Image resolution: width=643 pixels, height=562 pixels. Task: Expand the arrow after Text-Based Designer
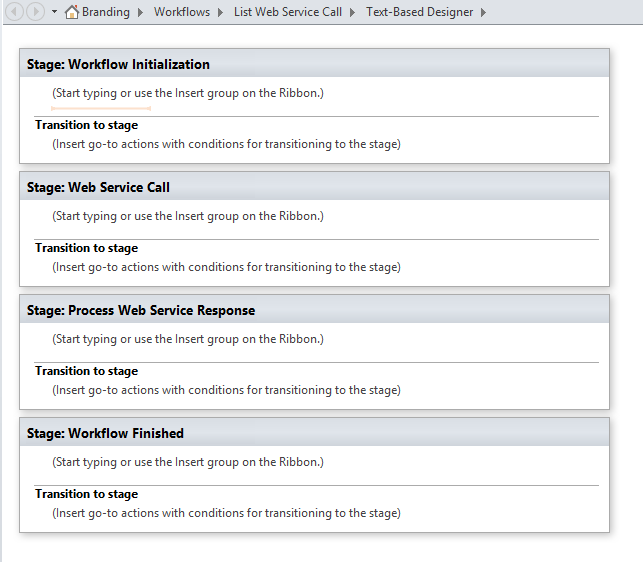[x=484, y=12]
